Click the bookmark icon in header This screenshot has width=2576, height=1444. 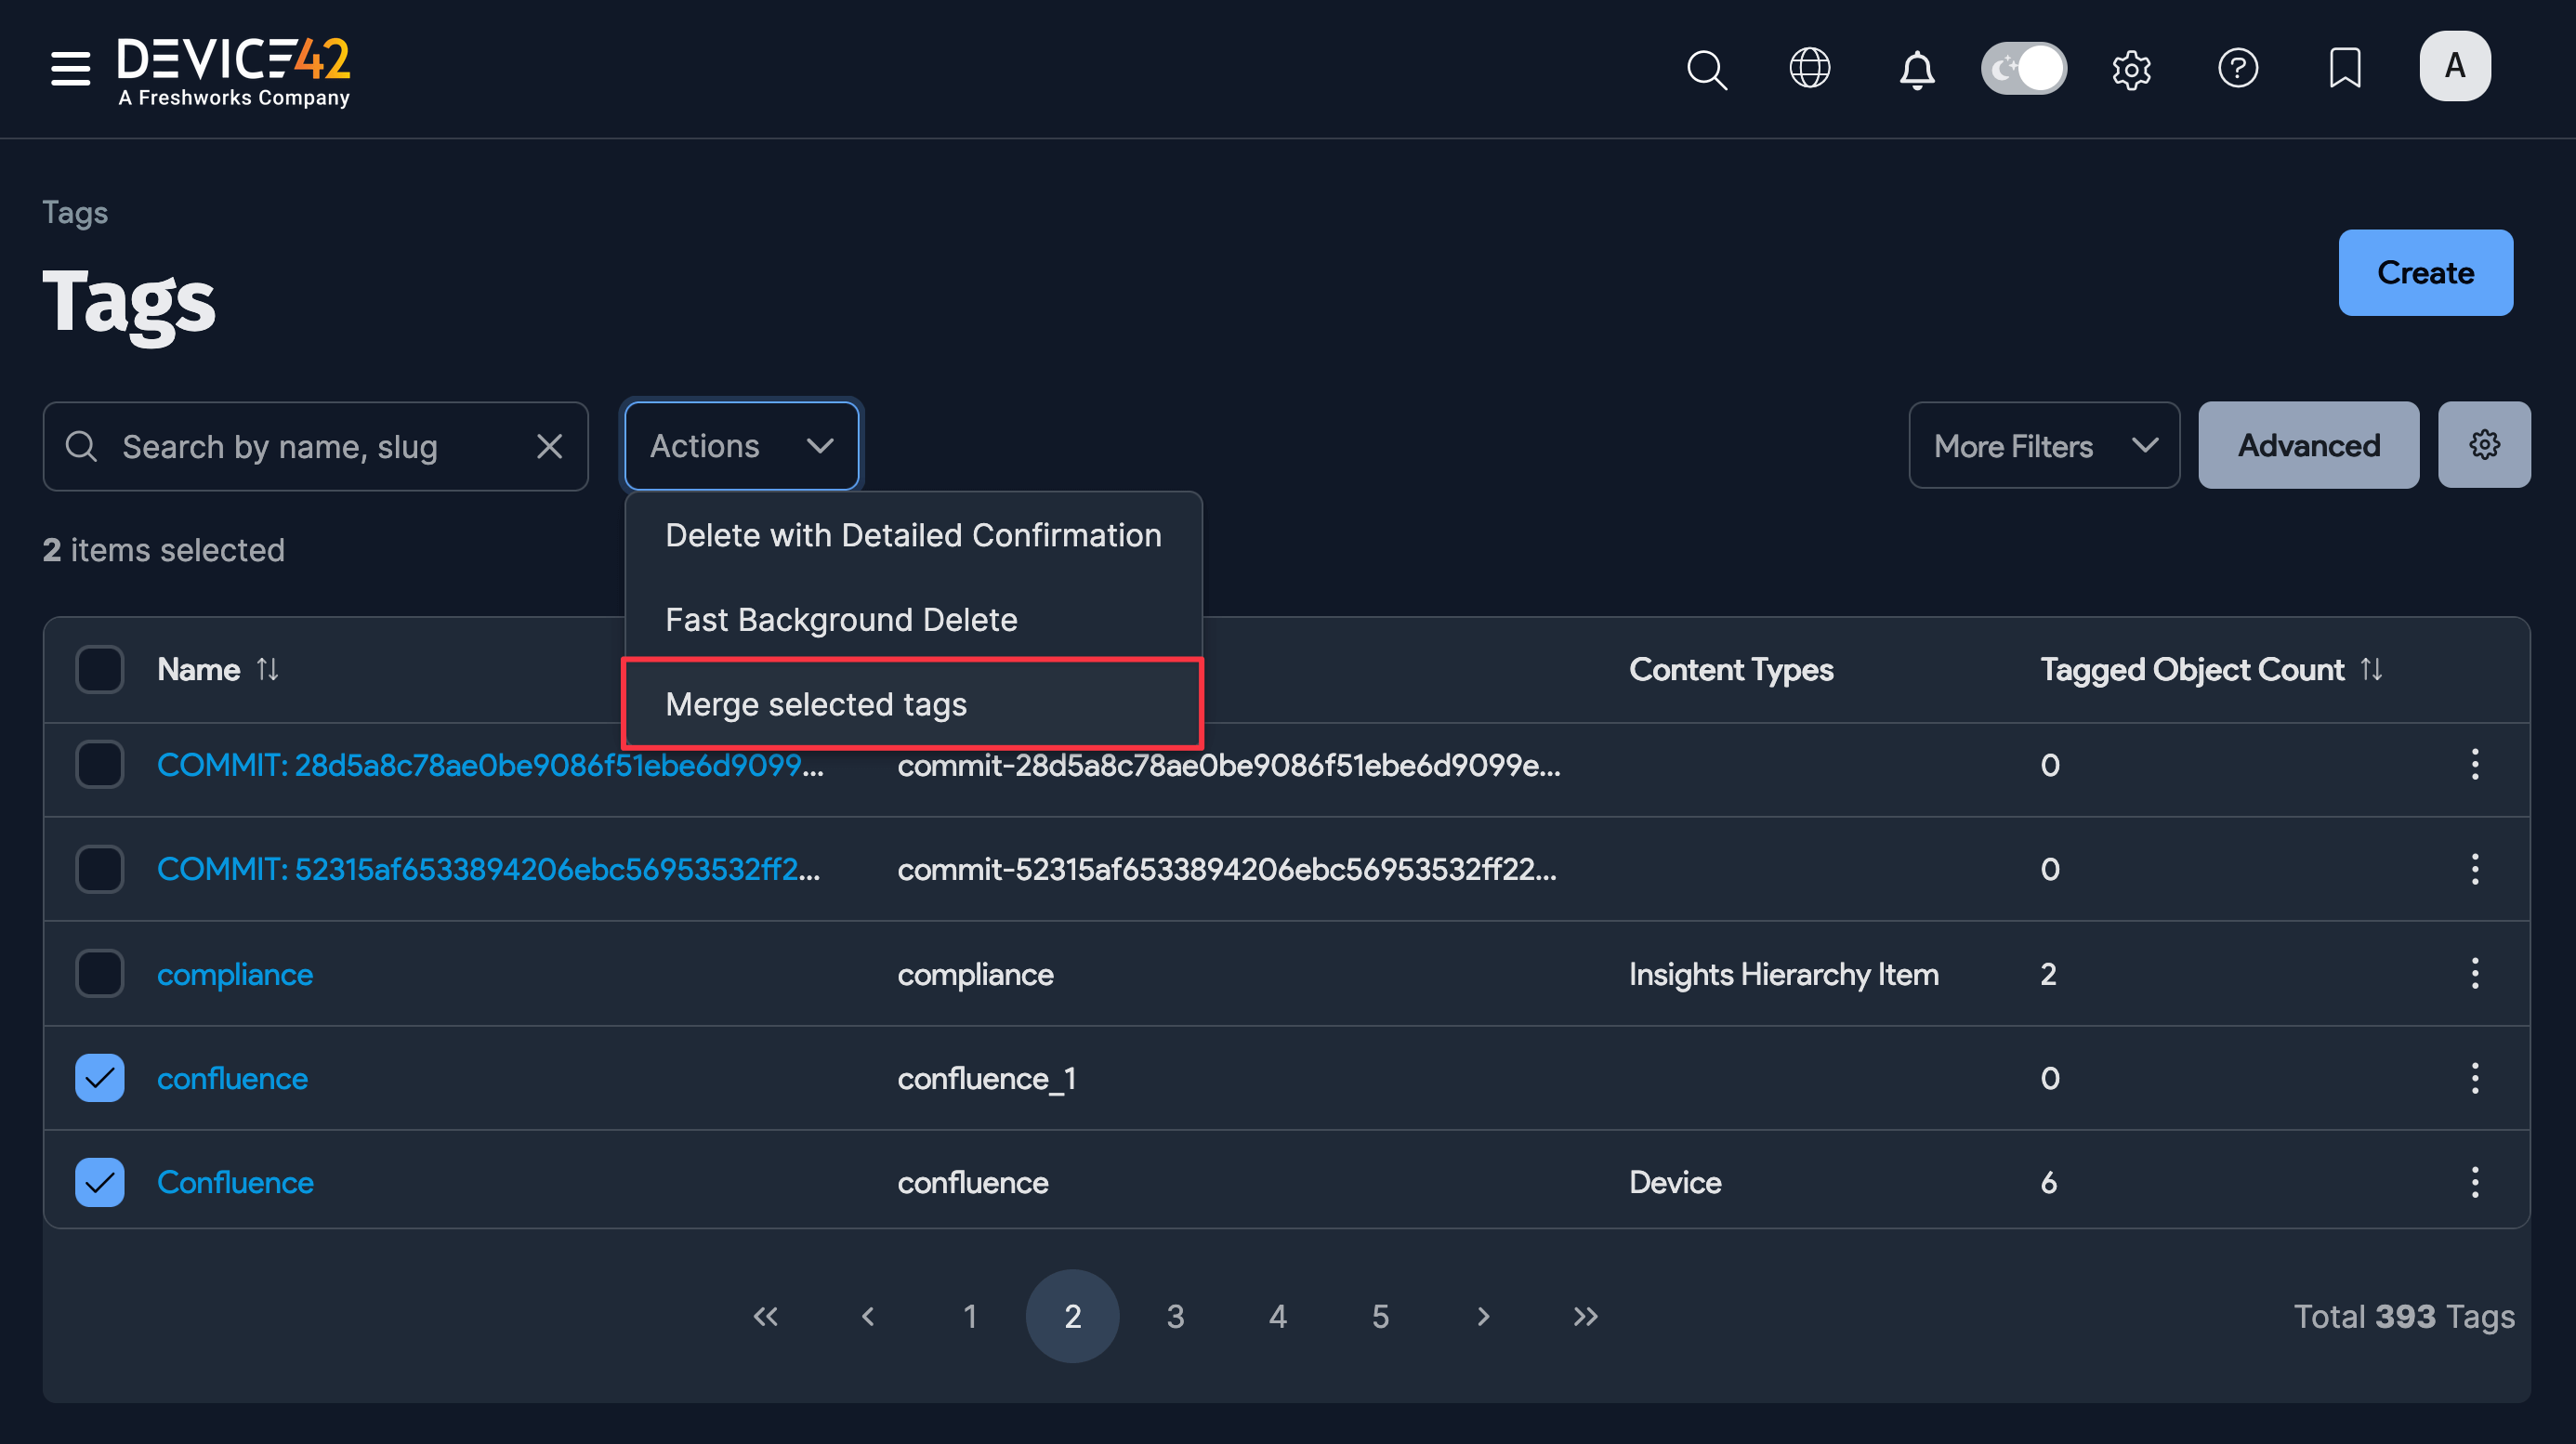(x=2344, y=68)
